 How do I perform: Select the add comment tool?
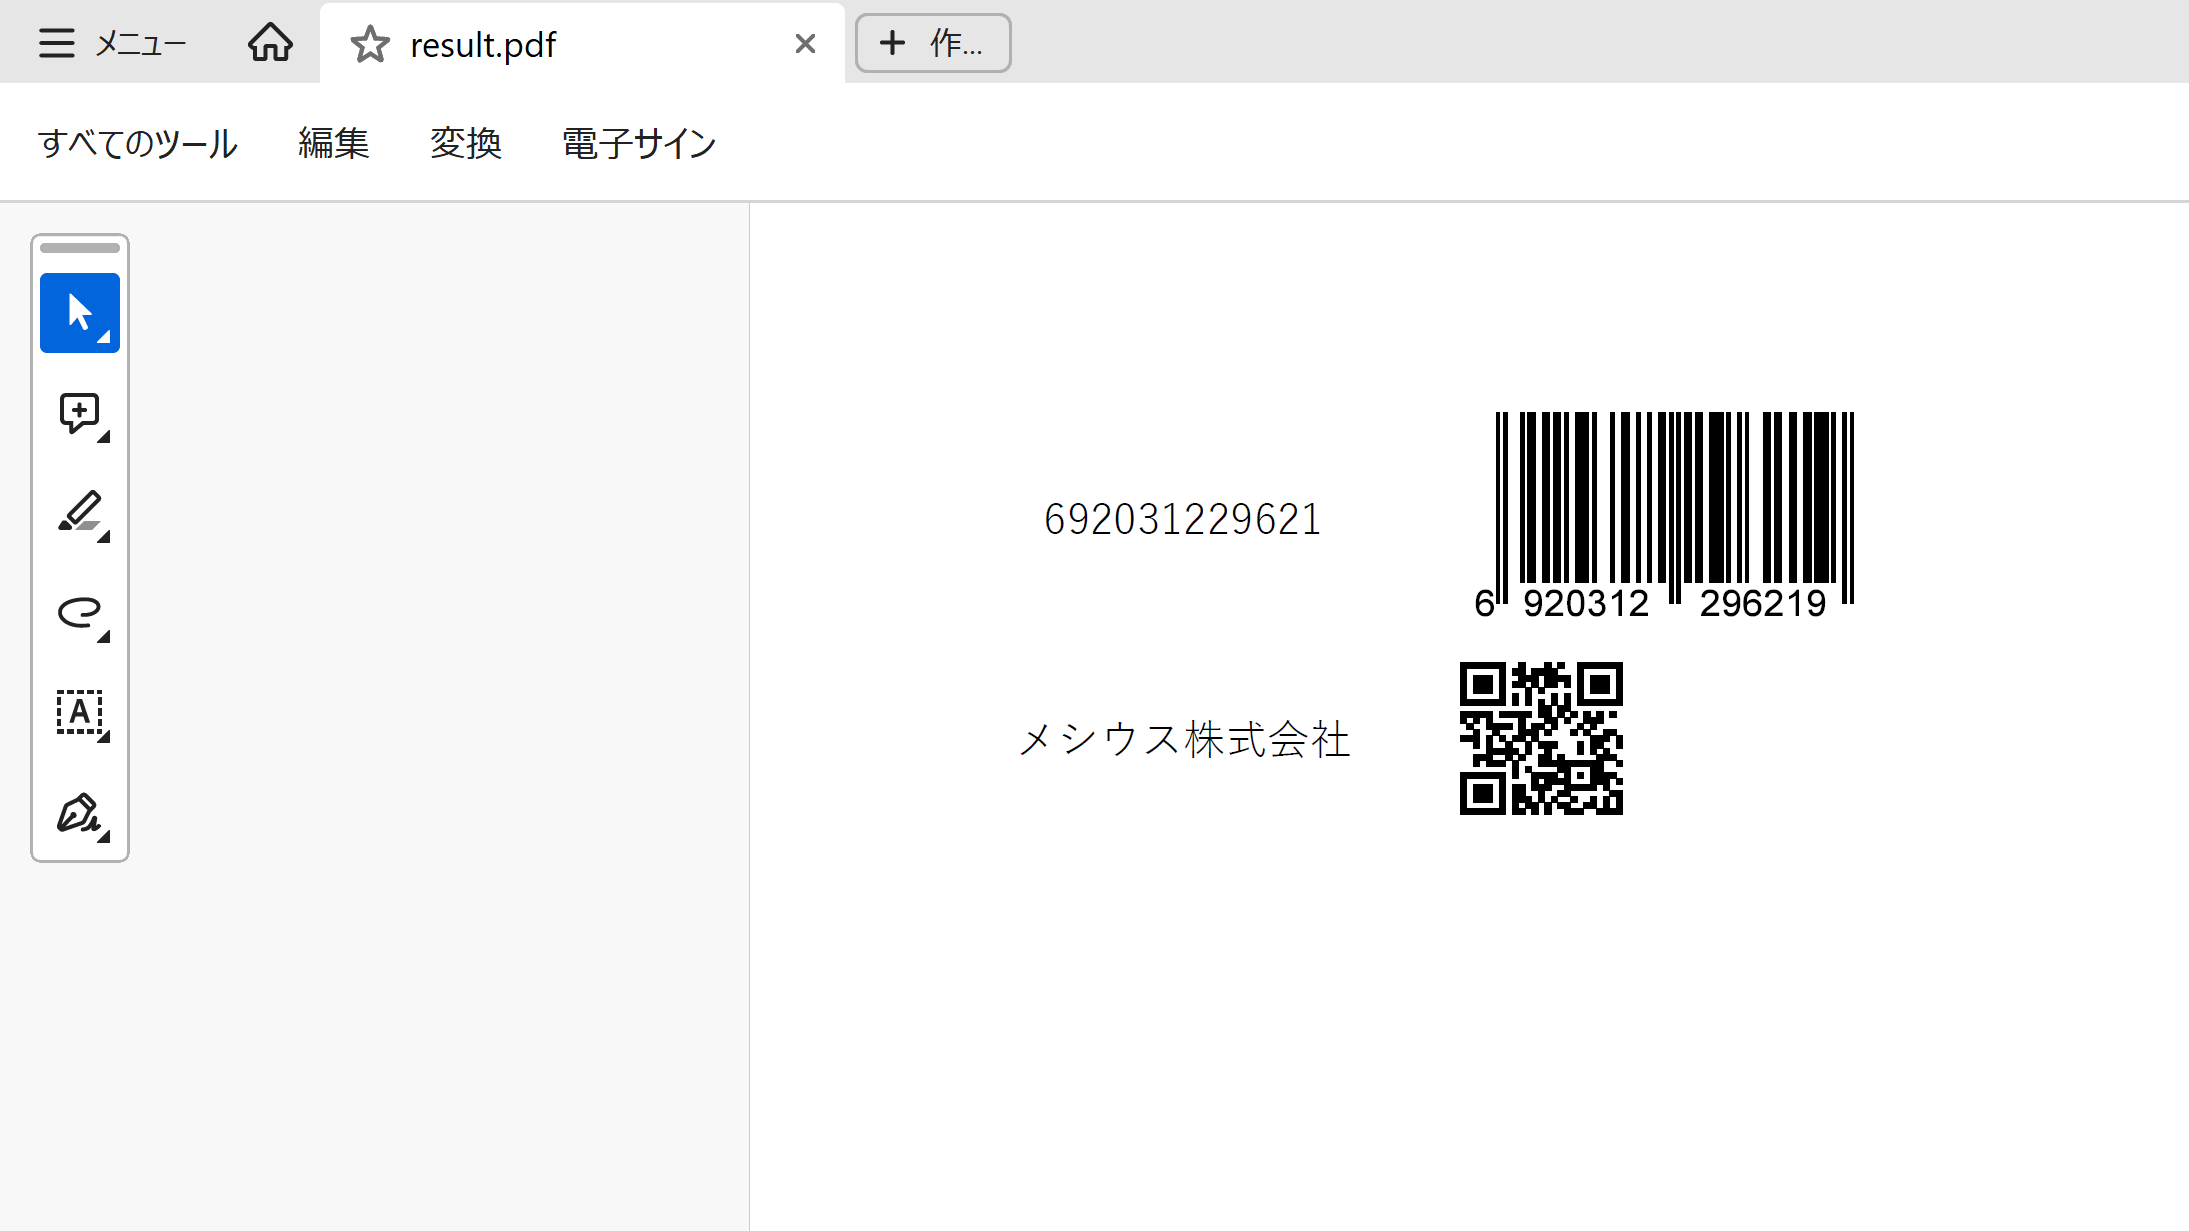80,413
